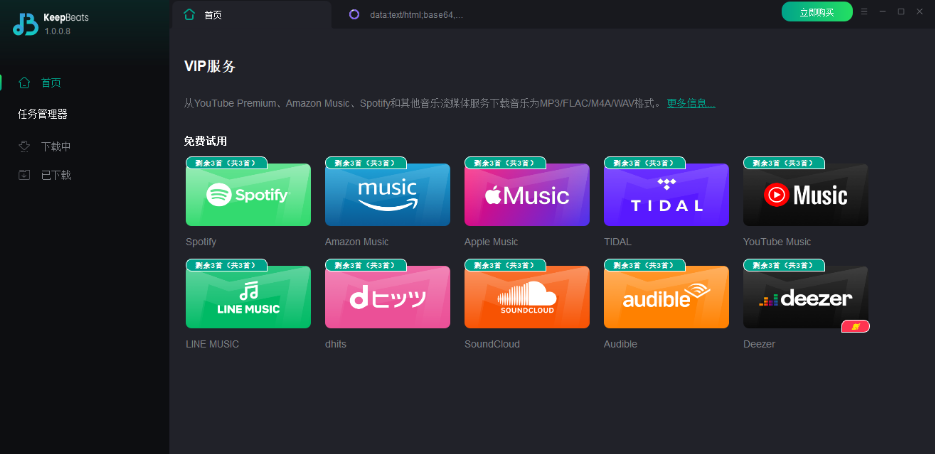The image size is (935, 454).
Task: Click the dhits text label
Action: point(336,344)
